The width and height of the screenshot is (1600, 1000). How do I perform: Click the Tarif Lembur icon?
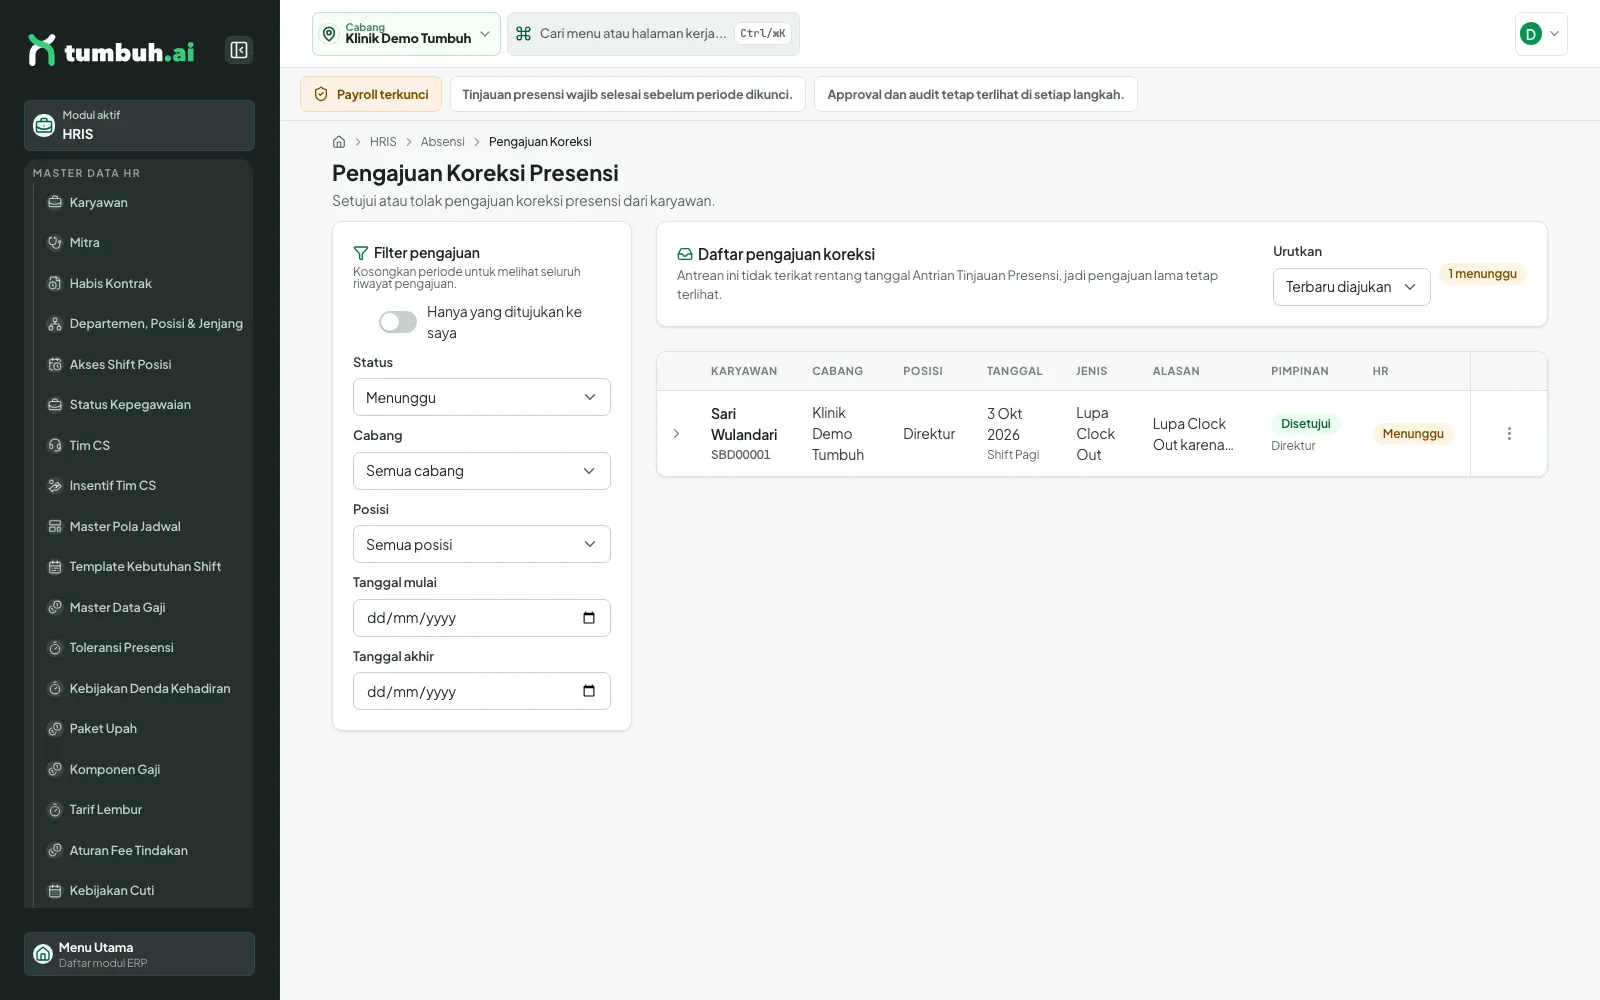pos(55,810)
